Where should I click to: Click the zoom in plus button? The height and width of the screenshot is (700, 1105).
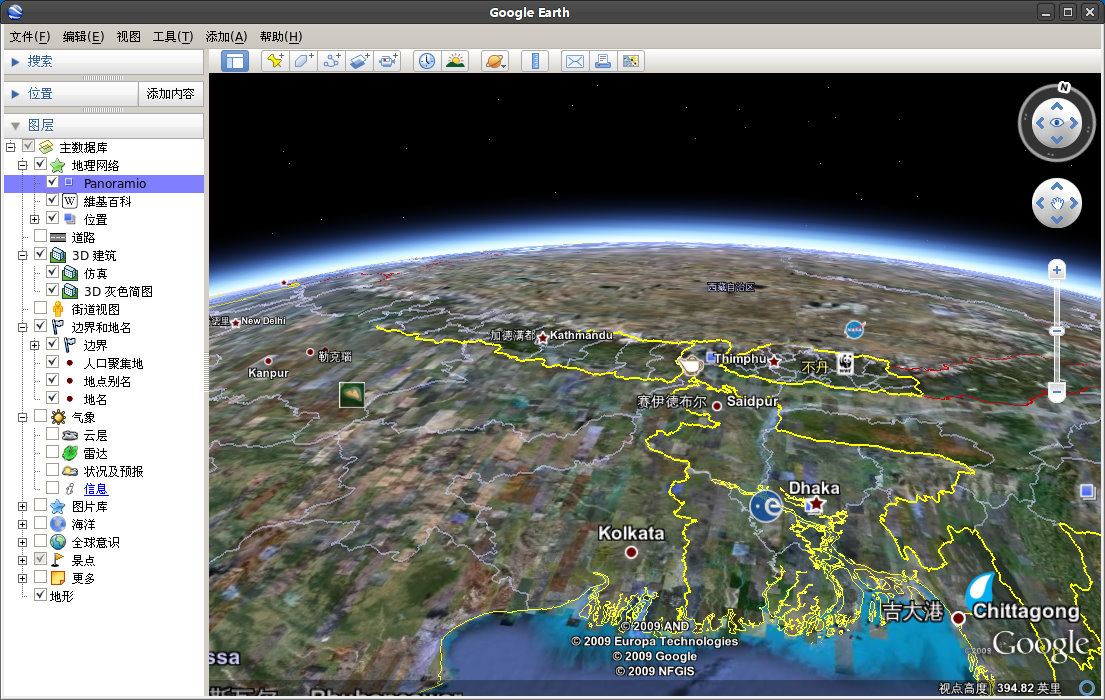[1056, 270]
